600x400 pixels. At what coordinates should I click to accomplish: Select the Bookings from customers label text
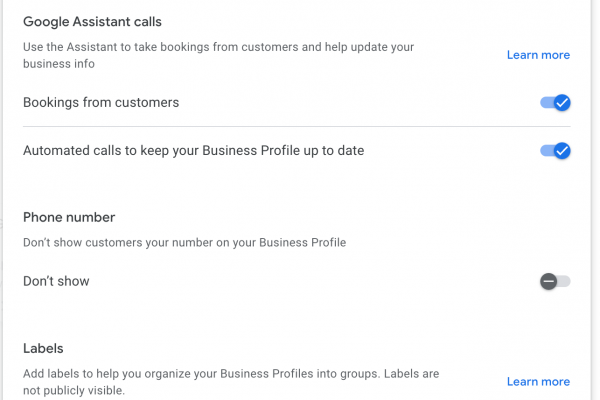101,102
